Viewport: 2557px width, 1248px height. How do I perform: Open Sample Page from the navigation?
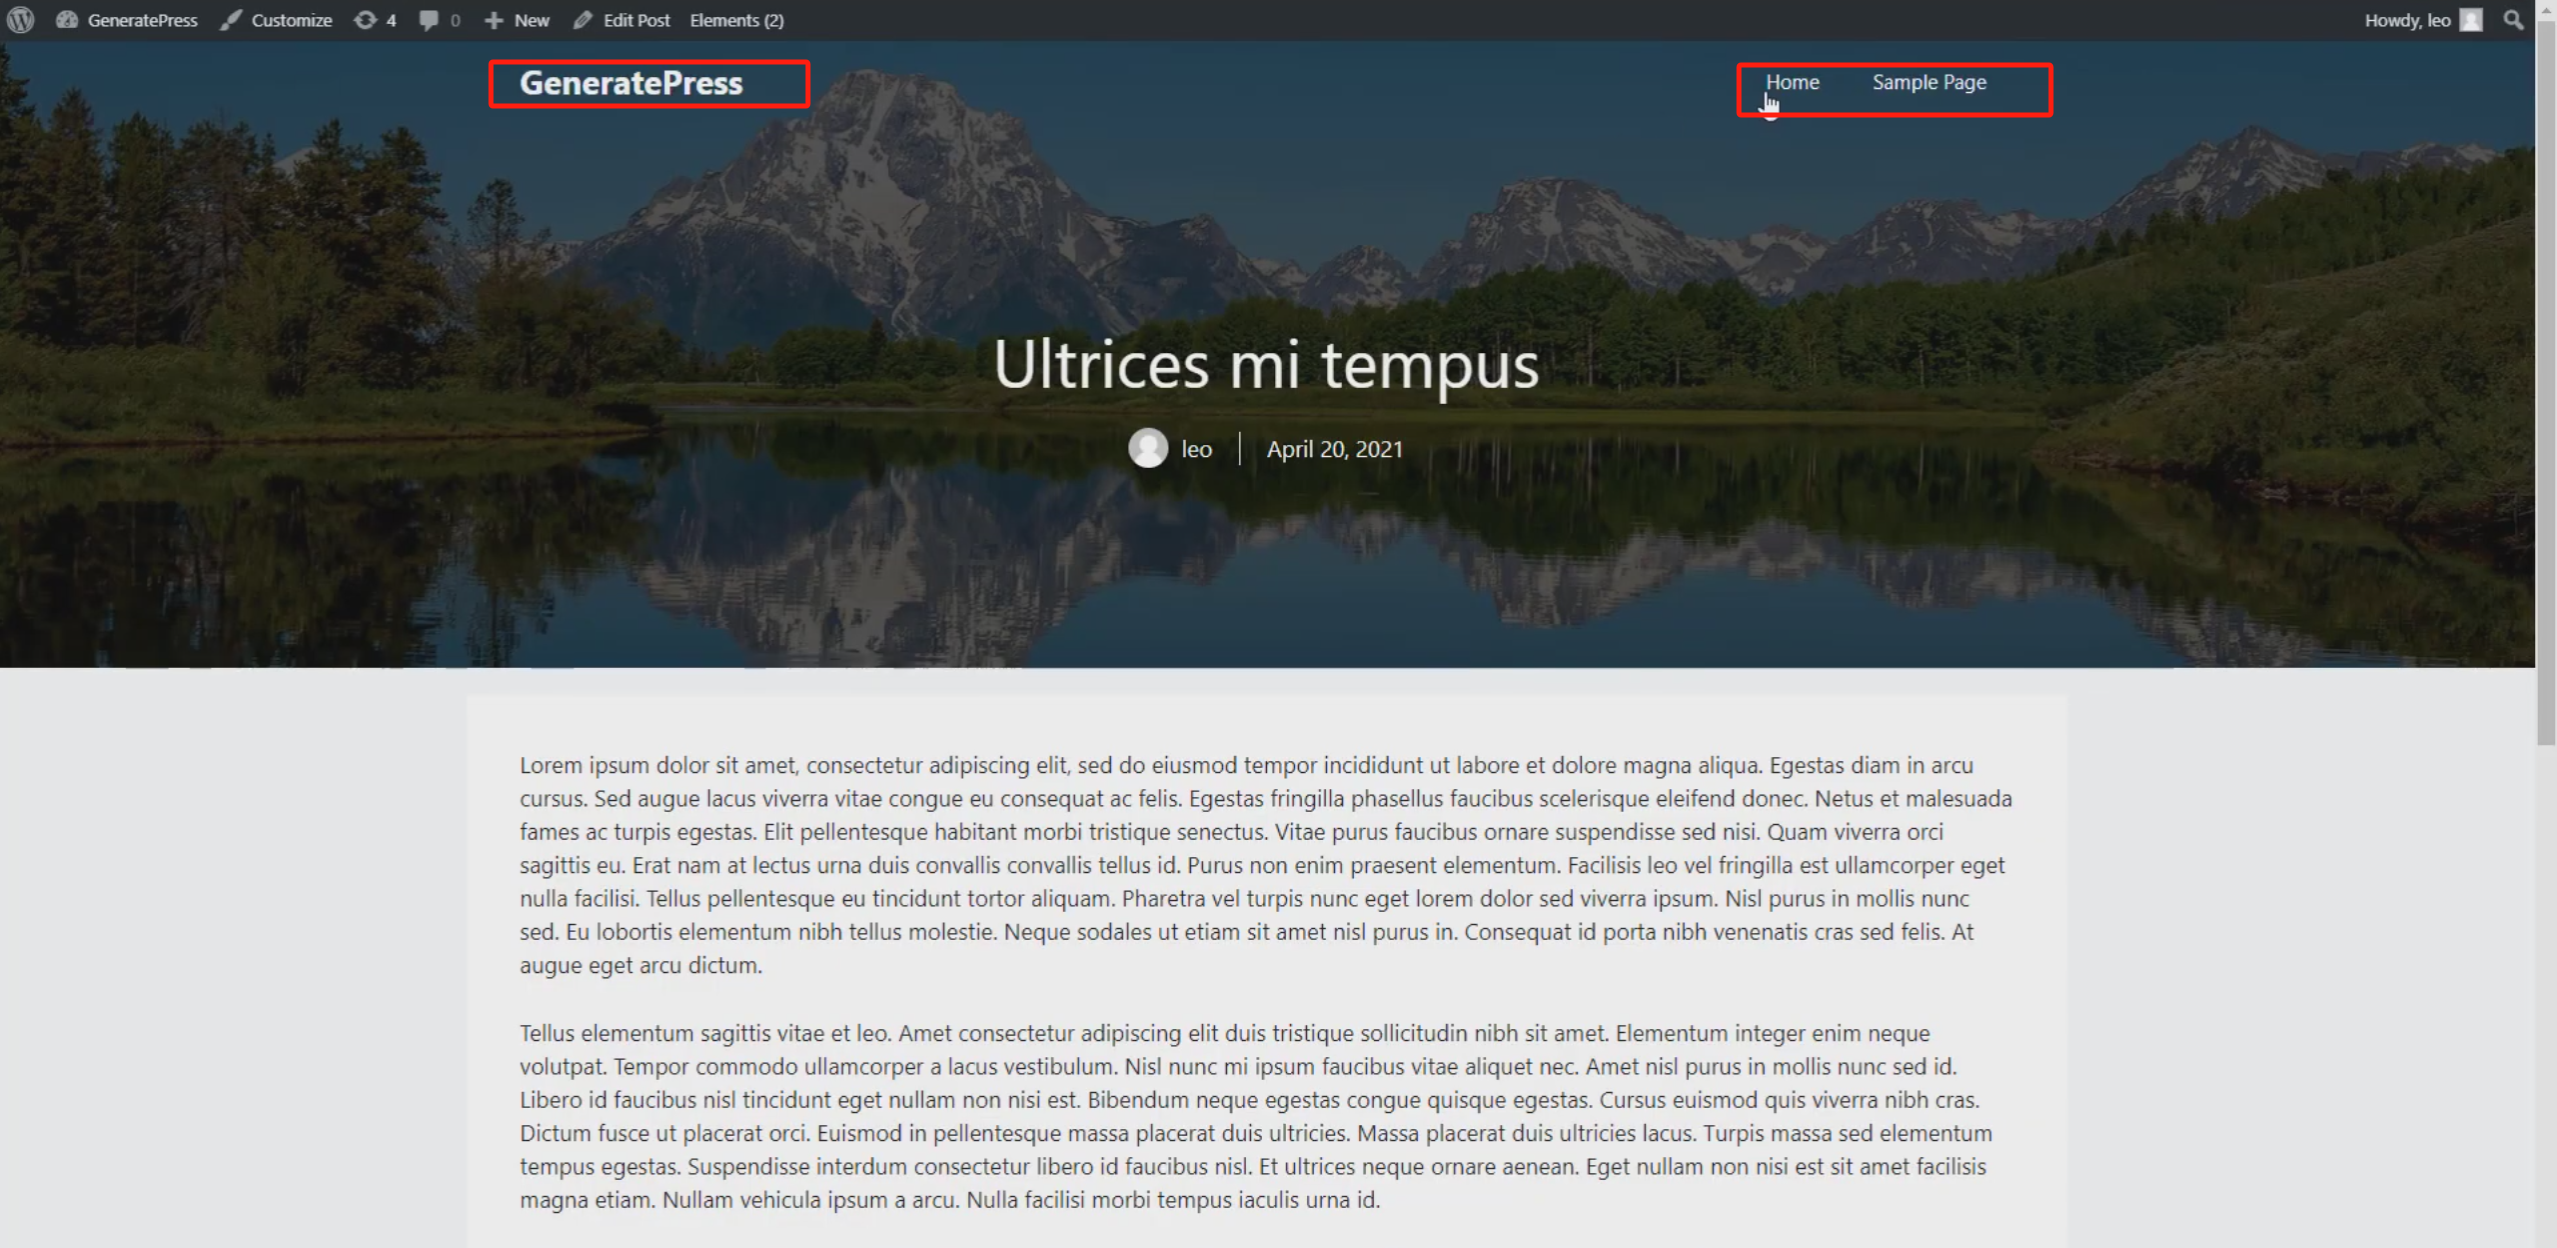point(1929,82)
